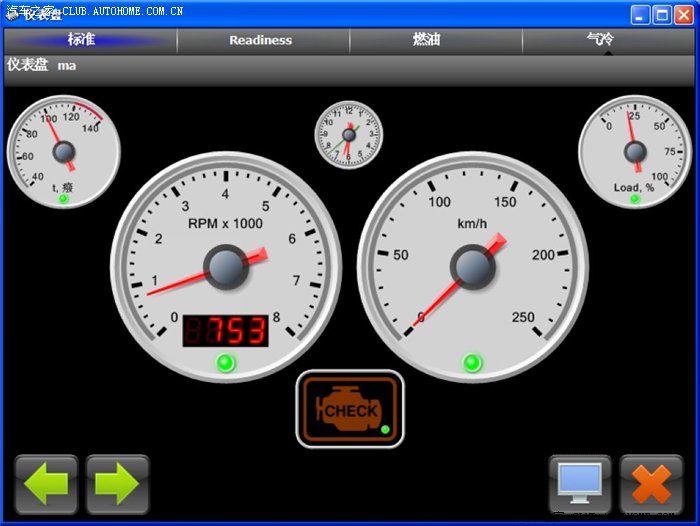Click the orange X exit button
The image size is (700, 526).
click(x=651, y=485)
